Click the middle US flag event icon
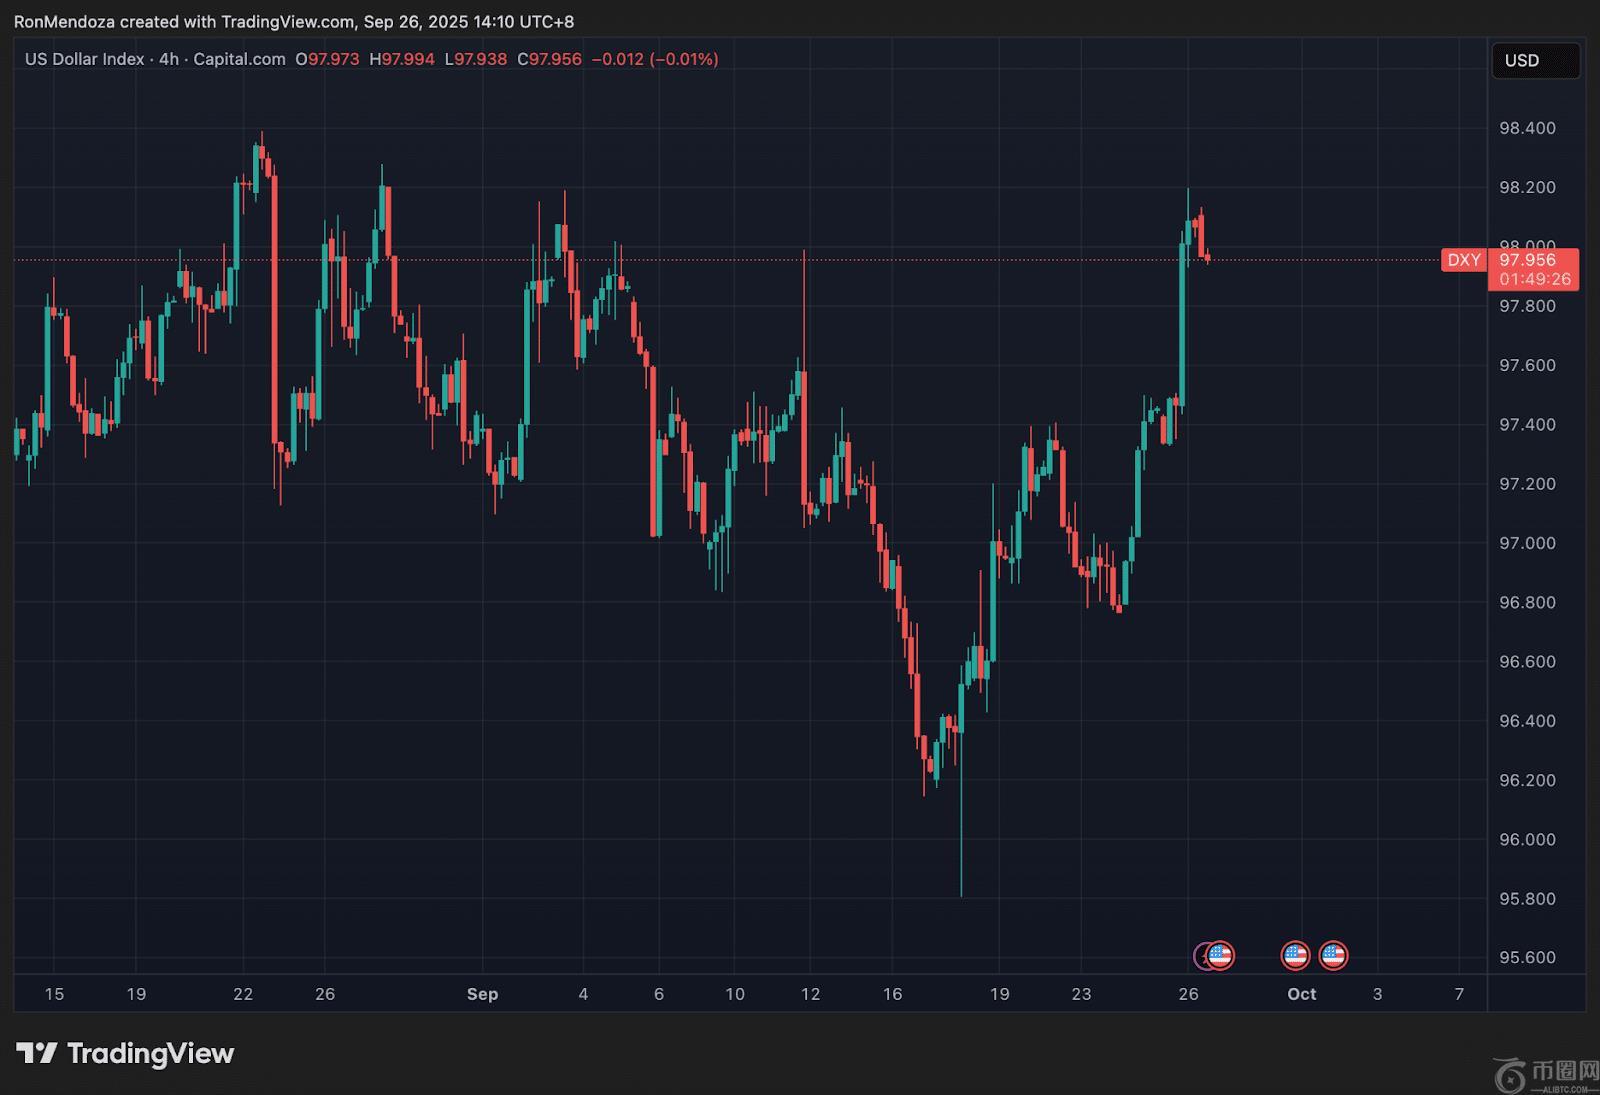Viewport: 1600px width, 1095px height. tap(1295, 956)
